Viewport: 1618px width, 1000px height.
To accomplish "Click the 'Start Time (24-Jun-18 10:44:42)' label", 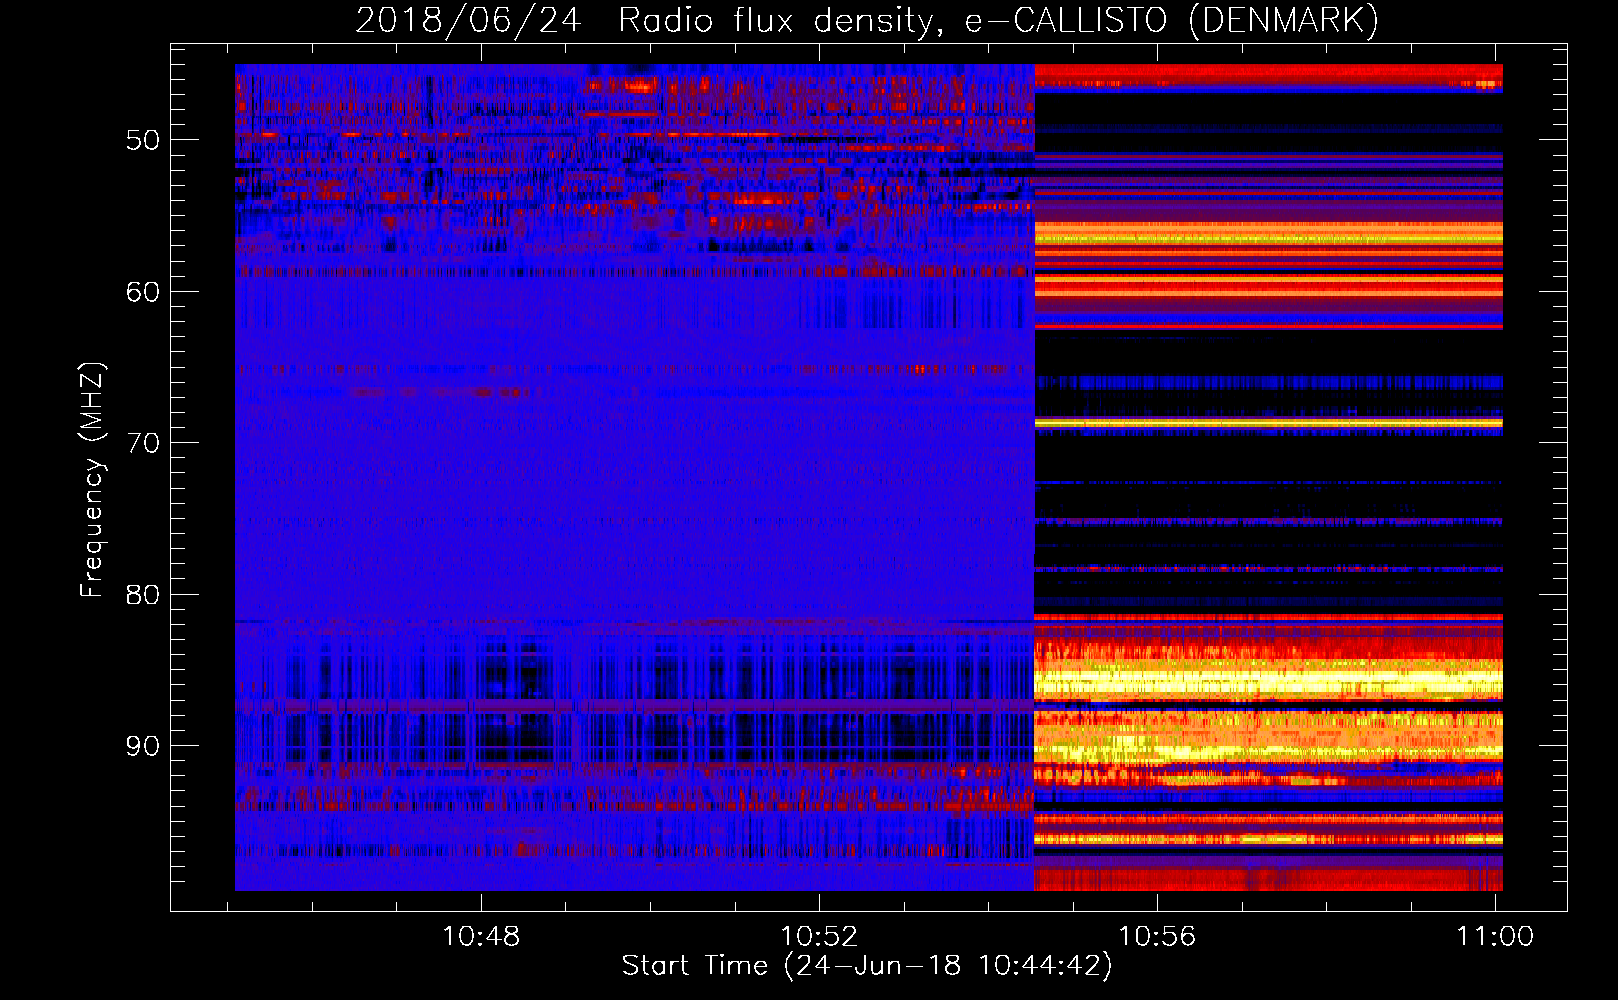I will coord(867,966).
